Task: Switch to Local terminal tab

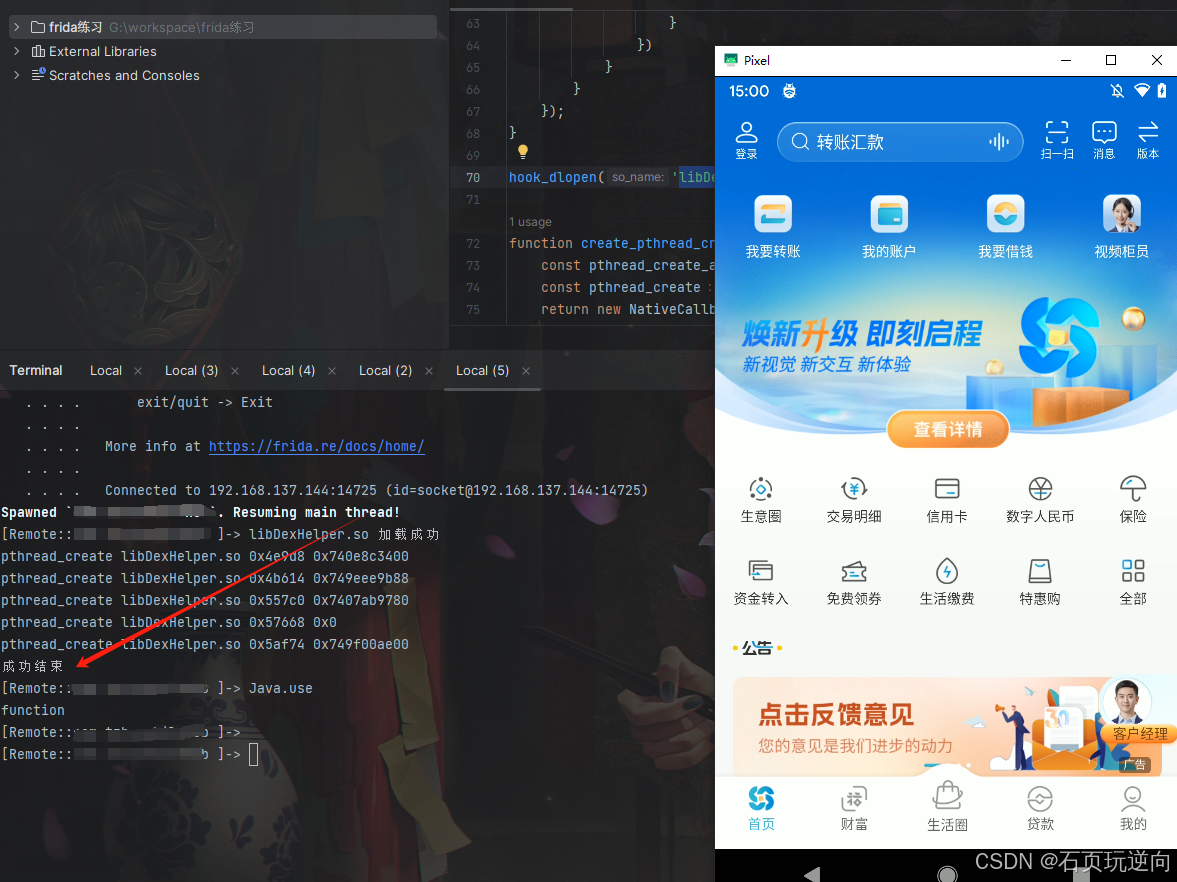Action: 106,370
